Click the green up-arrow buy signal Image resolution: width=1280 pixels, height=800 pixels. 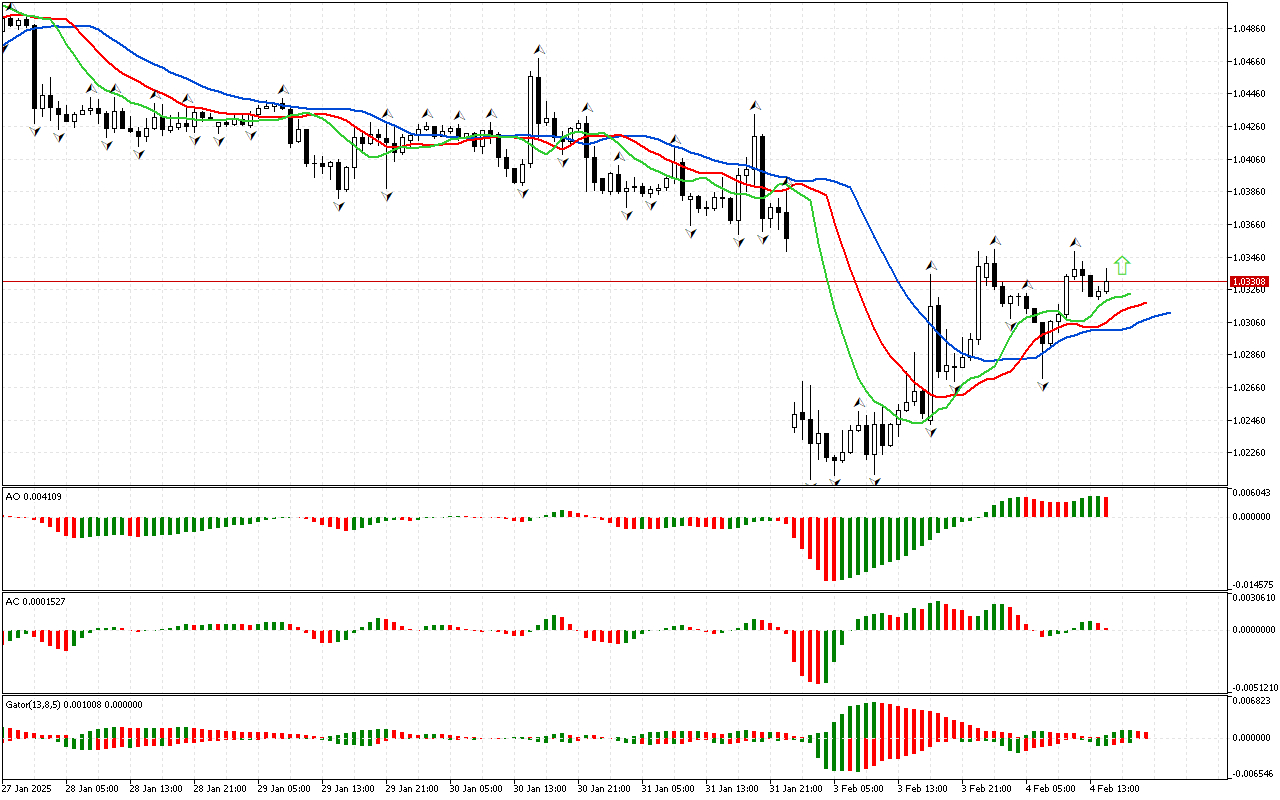coord(1122,265)
